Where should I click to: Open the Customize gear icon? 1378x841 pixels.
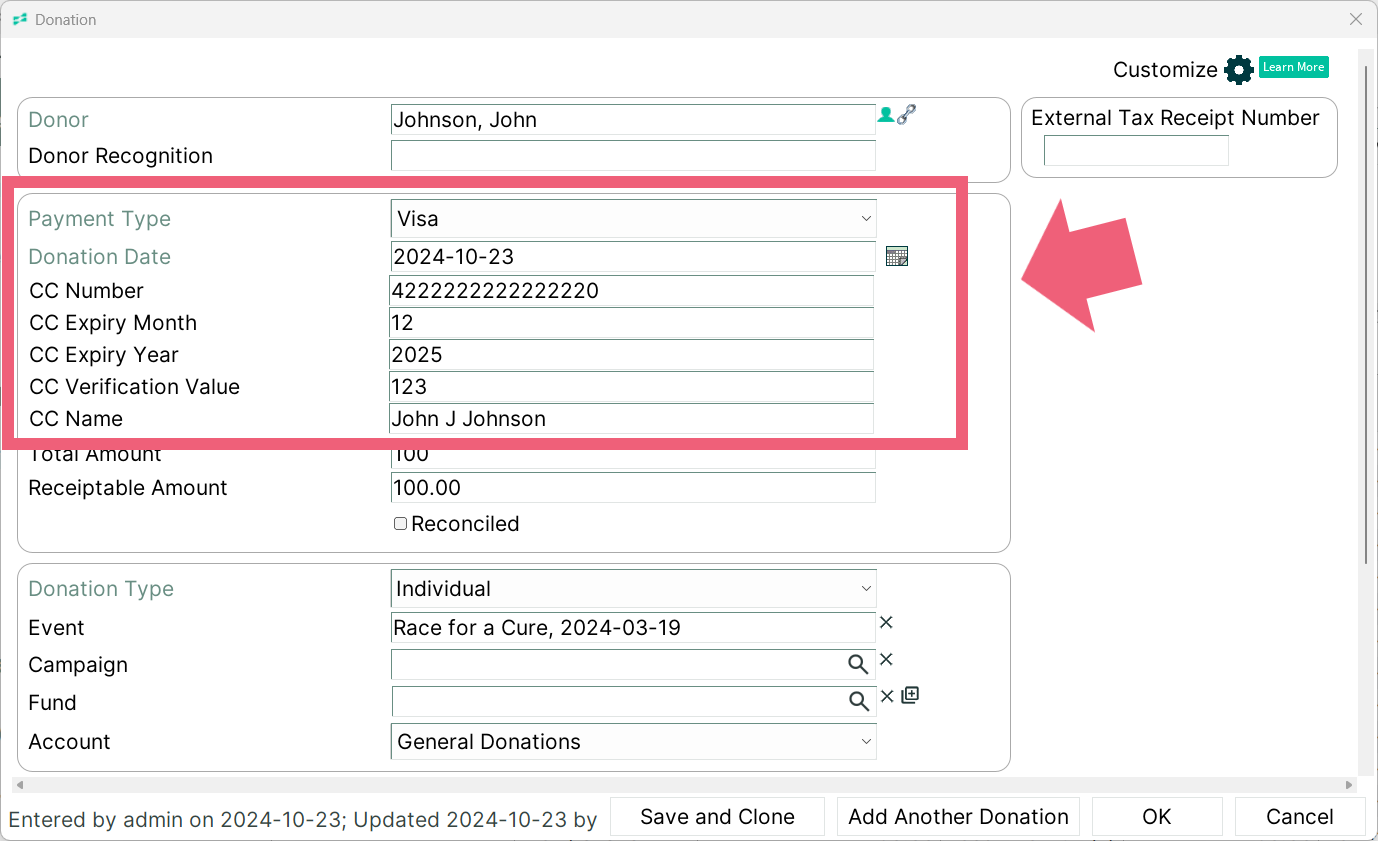pos(1238,70)
